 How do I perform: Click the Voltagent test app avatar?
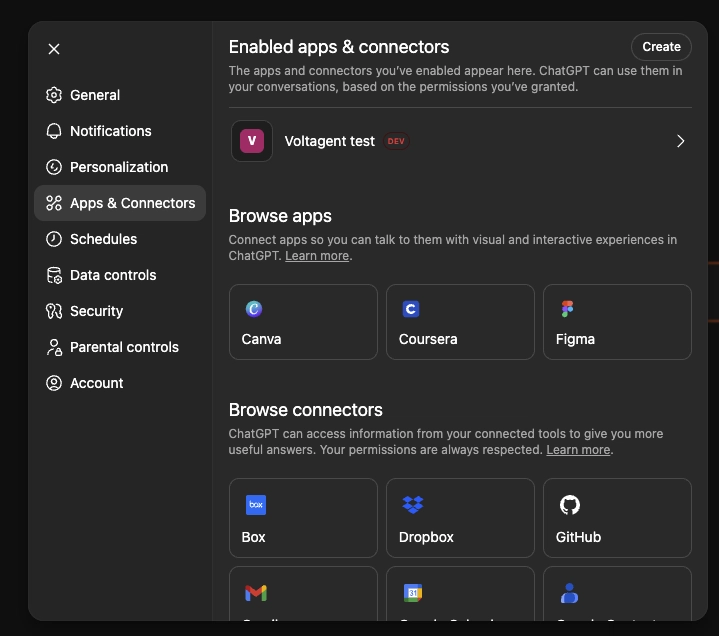tap(252, 141)
